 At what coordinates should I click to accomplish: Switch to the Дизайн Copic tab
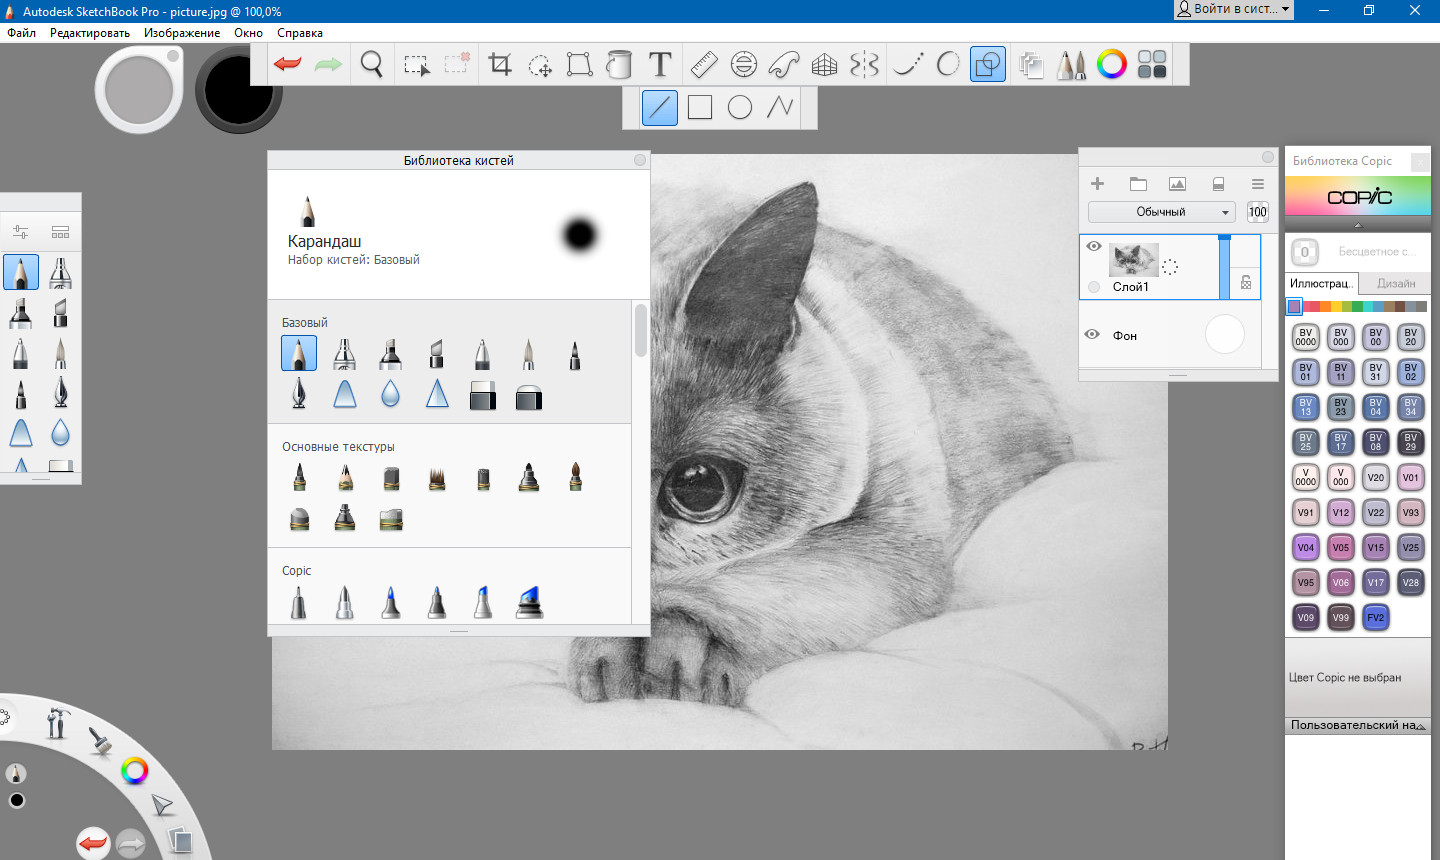point(1396,284)
